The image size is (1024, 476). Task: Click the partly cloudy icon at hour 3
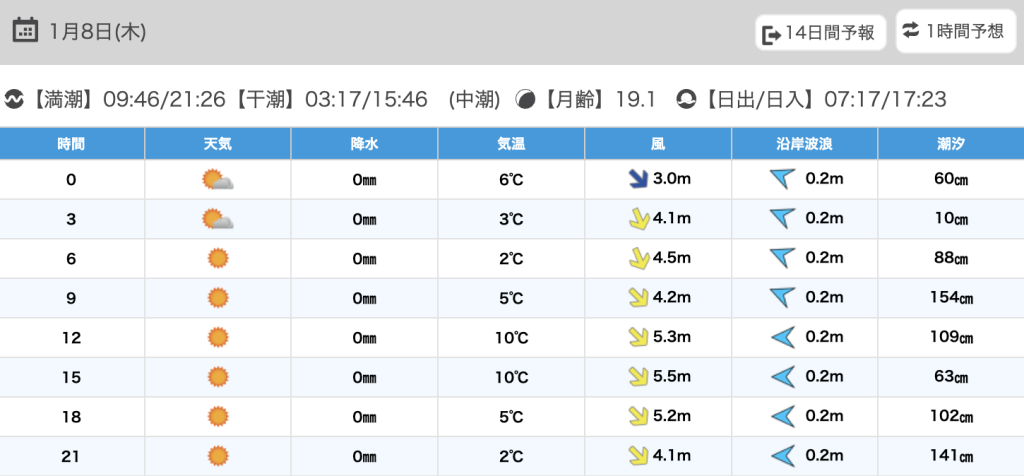[217, 219]
